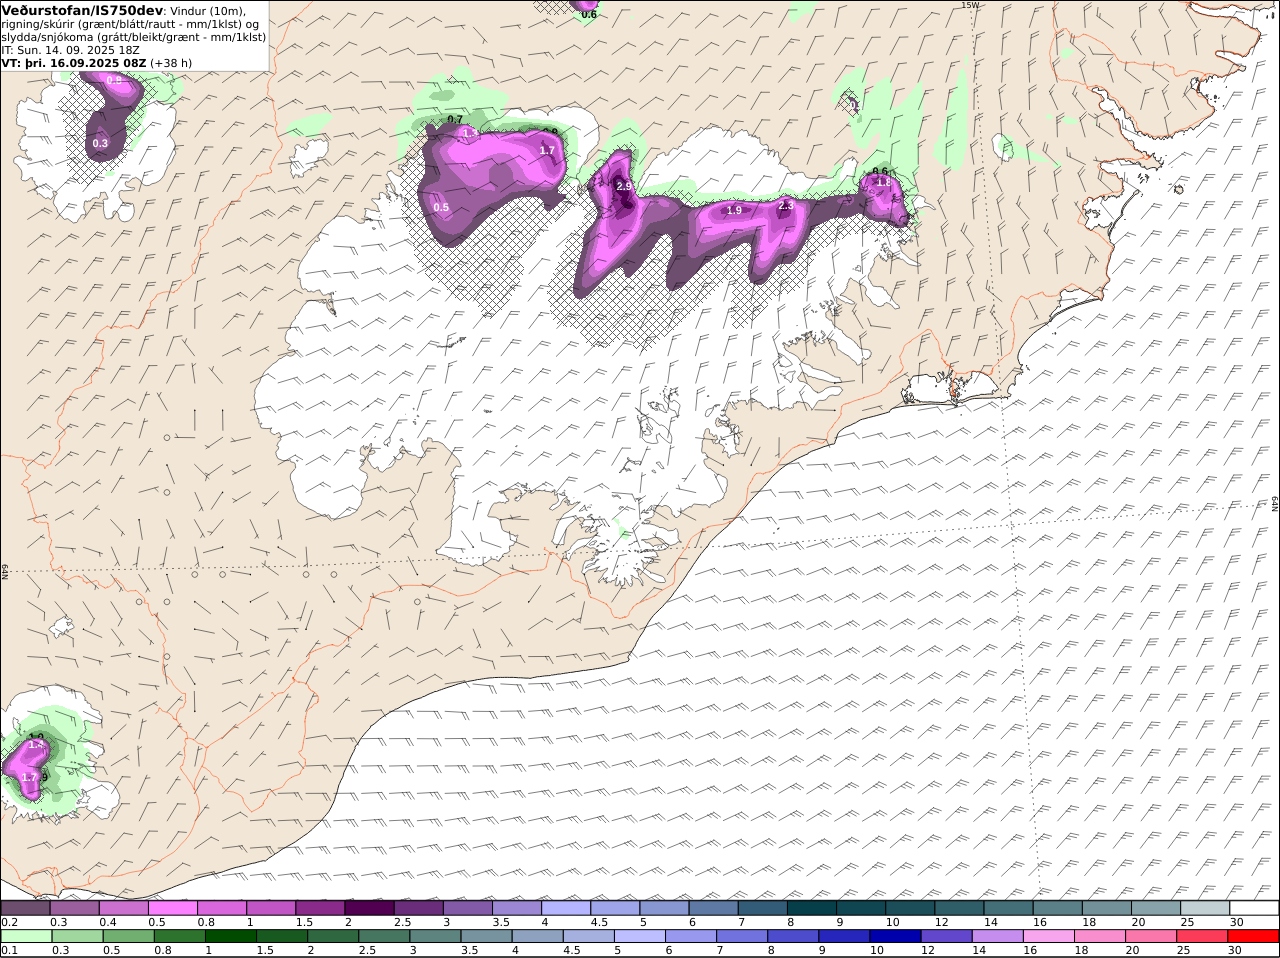Select the pale green 0.1 swatch in lower scale
The image size is (1280, 958).
pyautogui.click(x=26, y=937)
